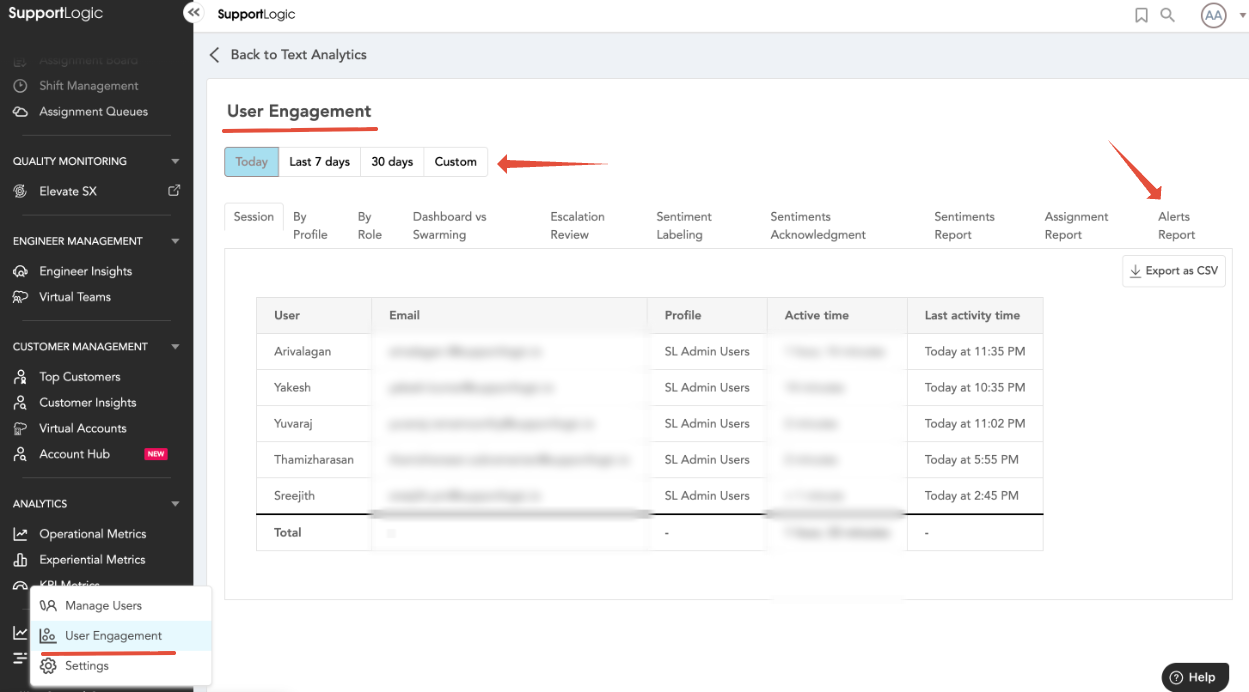
Task: Click 'Today at 11:35 PM' cell
Action: 975,352
